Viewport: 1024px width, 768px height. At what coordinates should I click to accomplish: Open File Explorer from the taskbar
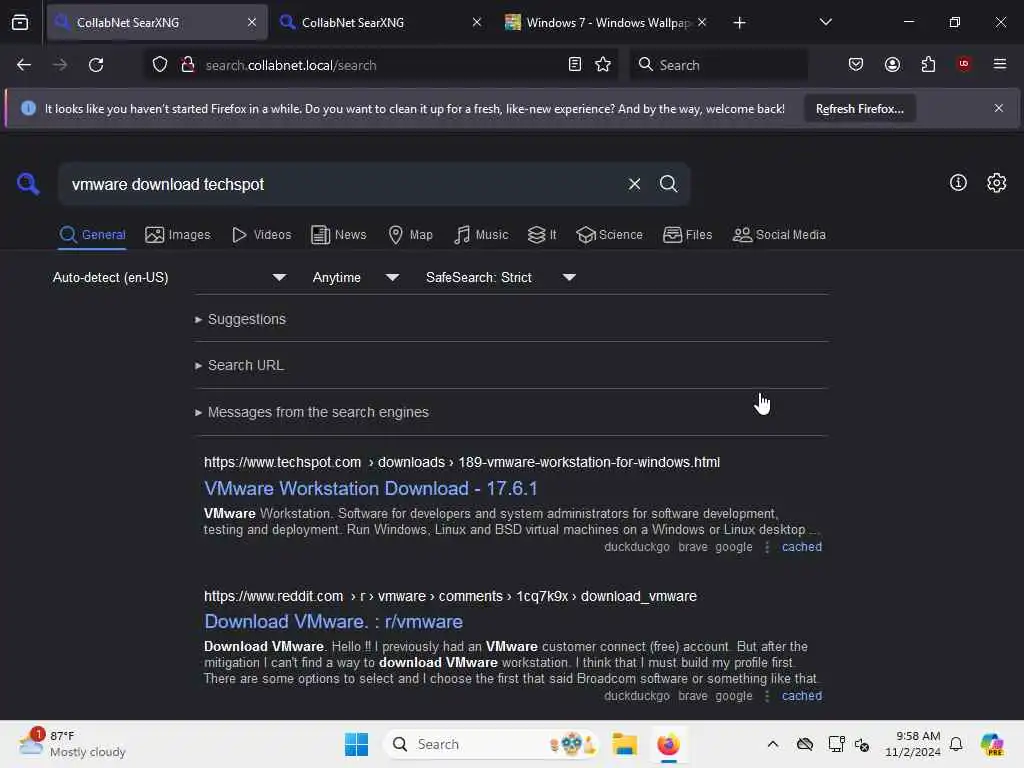coord(624,744)
